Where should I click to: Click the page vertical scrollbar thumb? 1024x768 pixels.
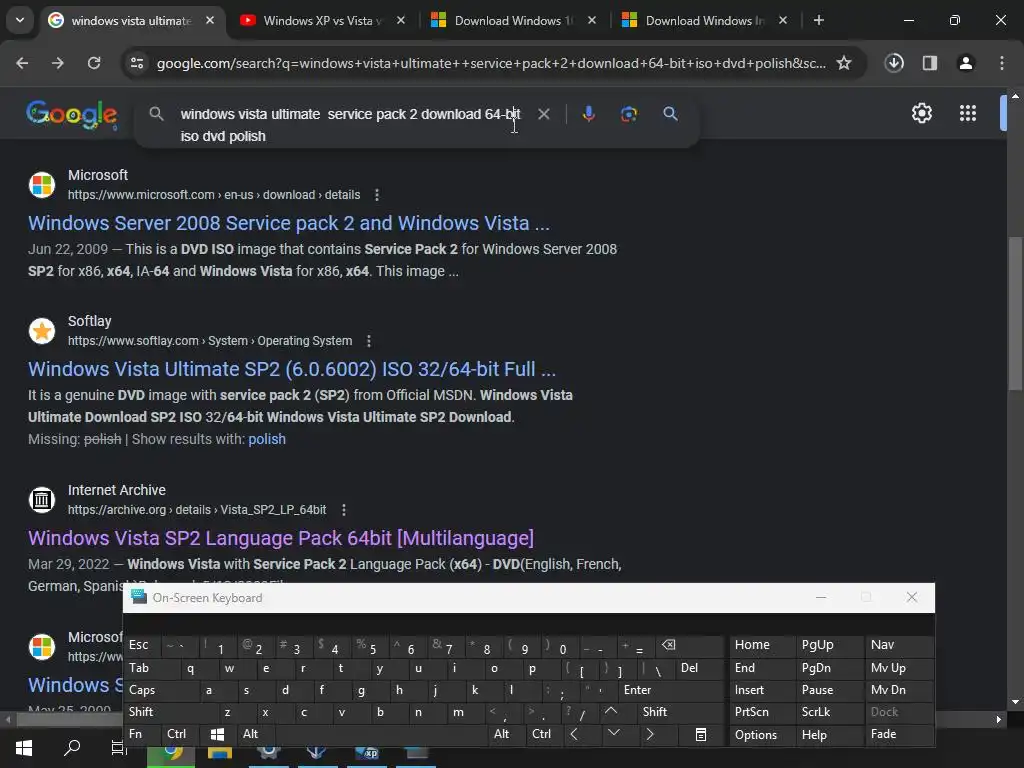coord(1015,313)
